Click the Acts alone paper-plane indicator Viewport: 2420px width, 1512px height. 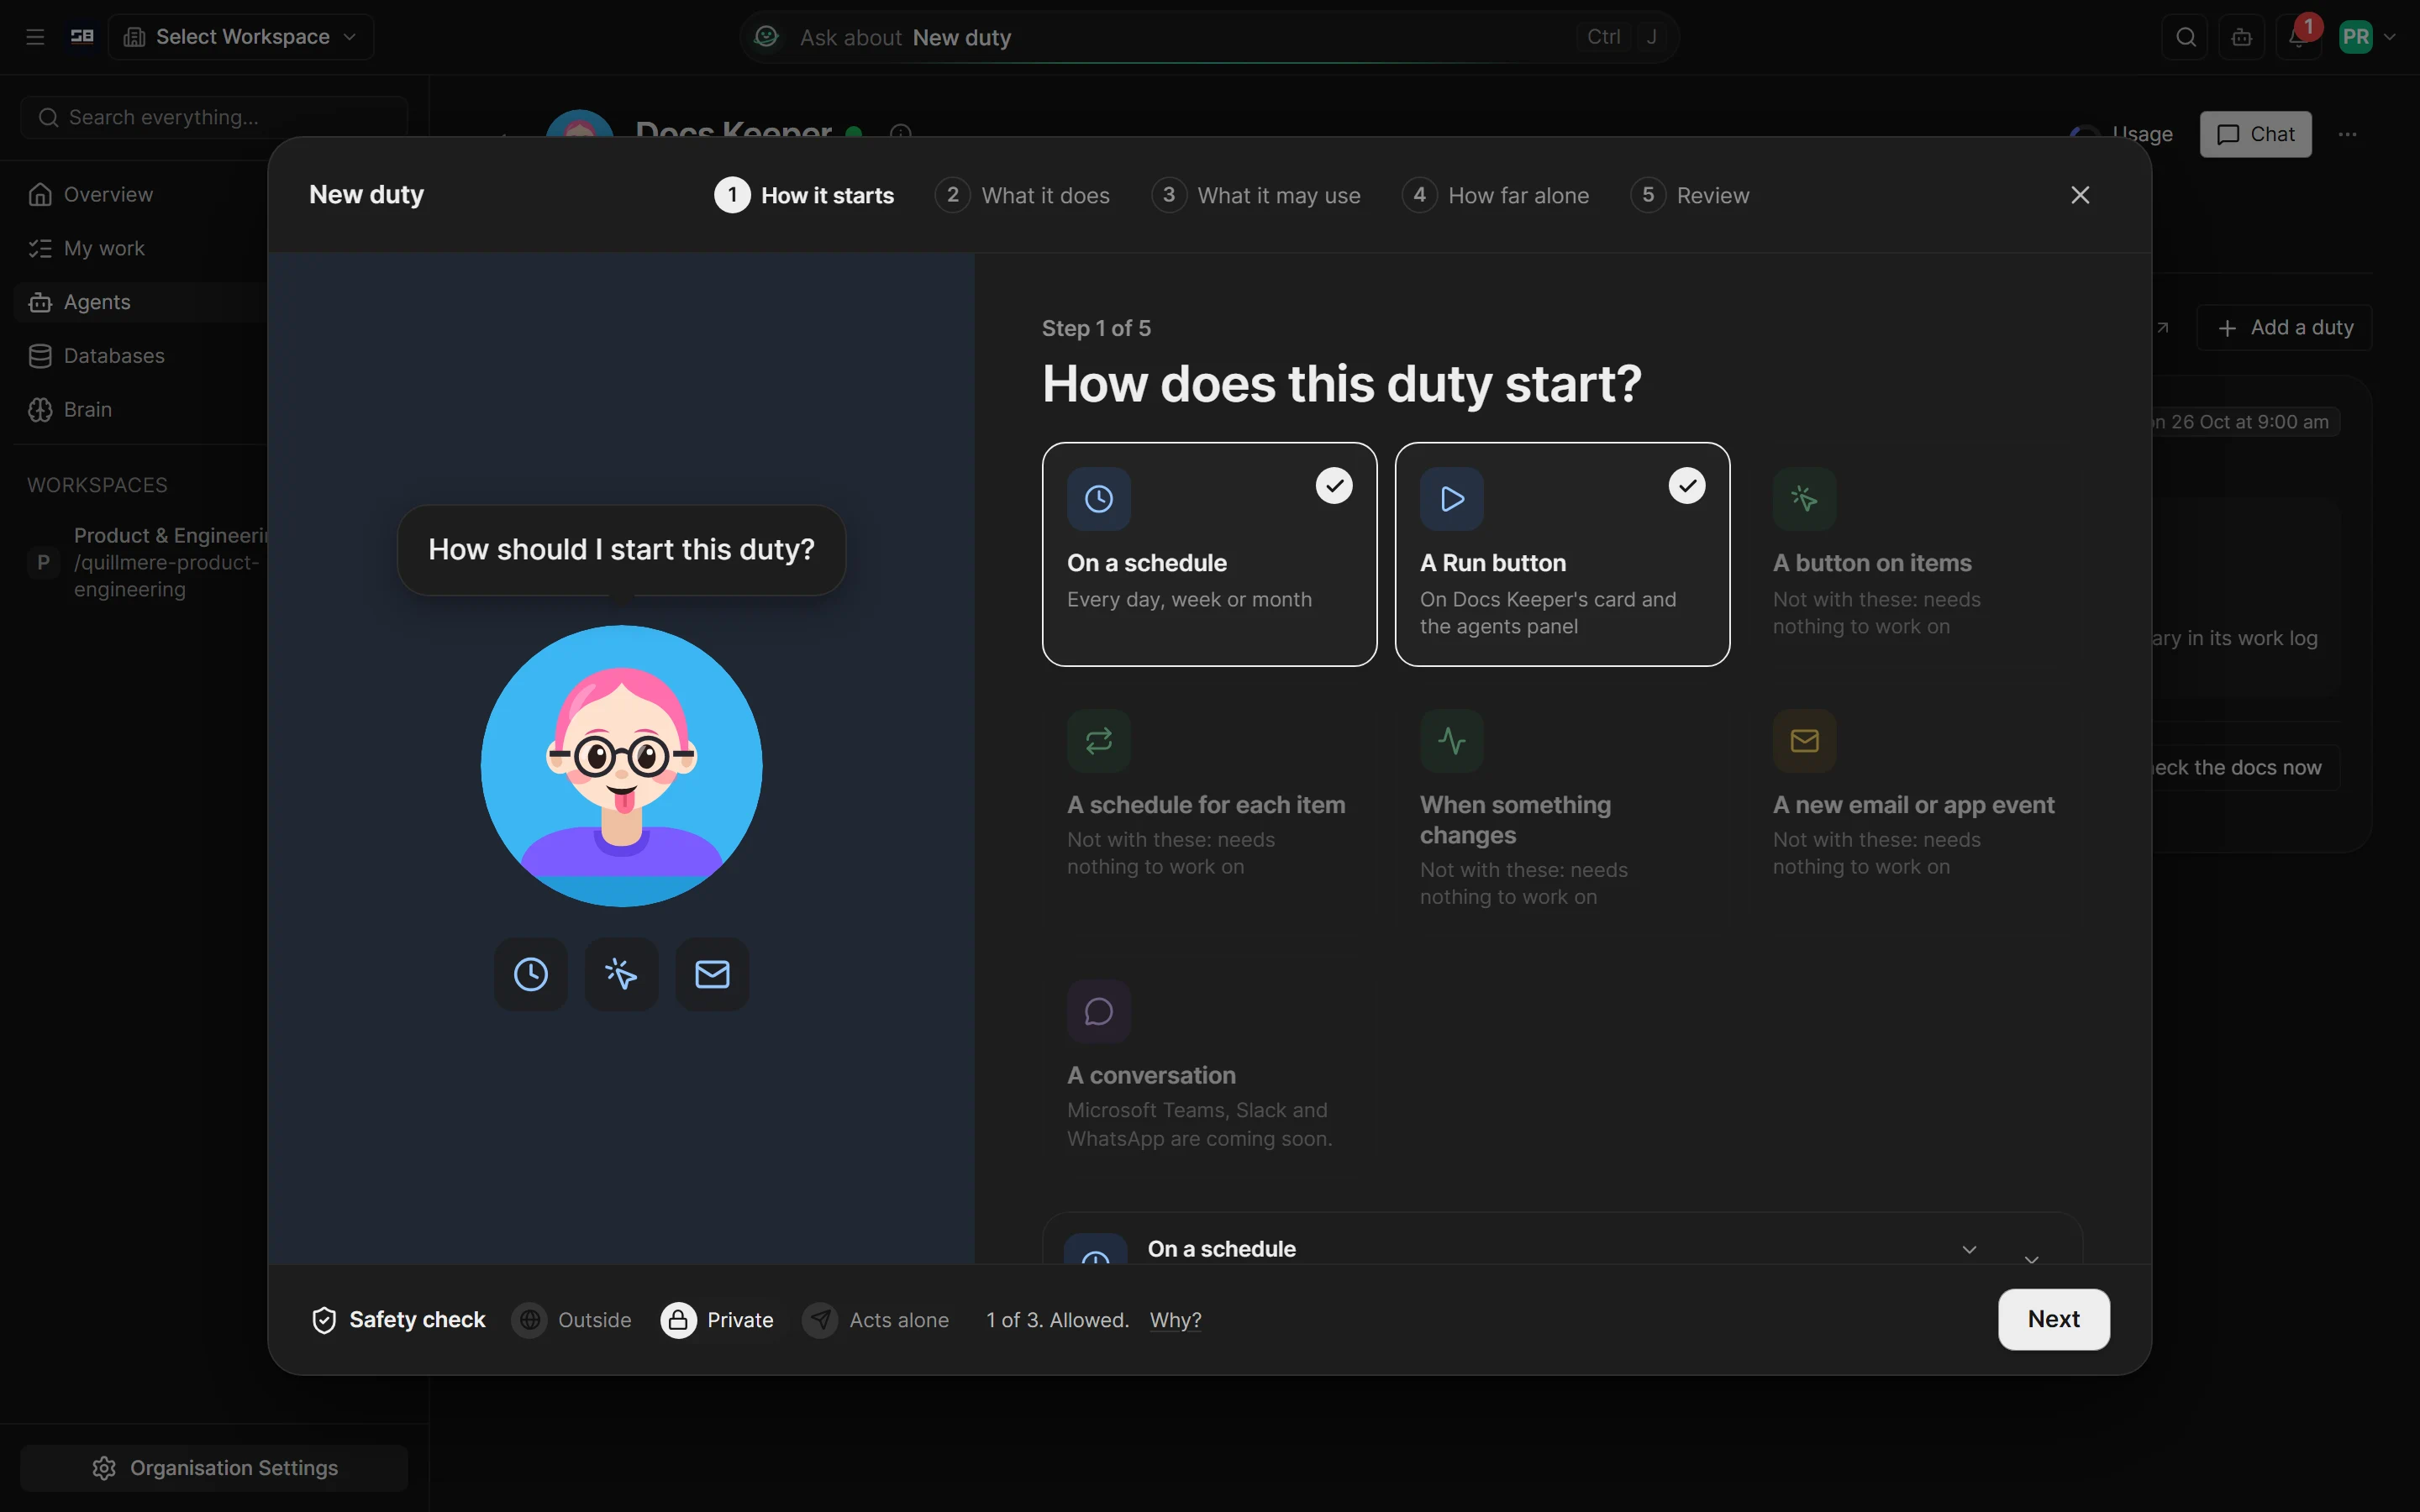(x=875, y=1320)
